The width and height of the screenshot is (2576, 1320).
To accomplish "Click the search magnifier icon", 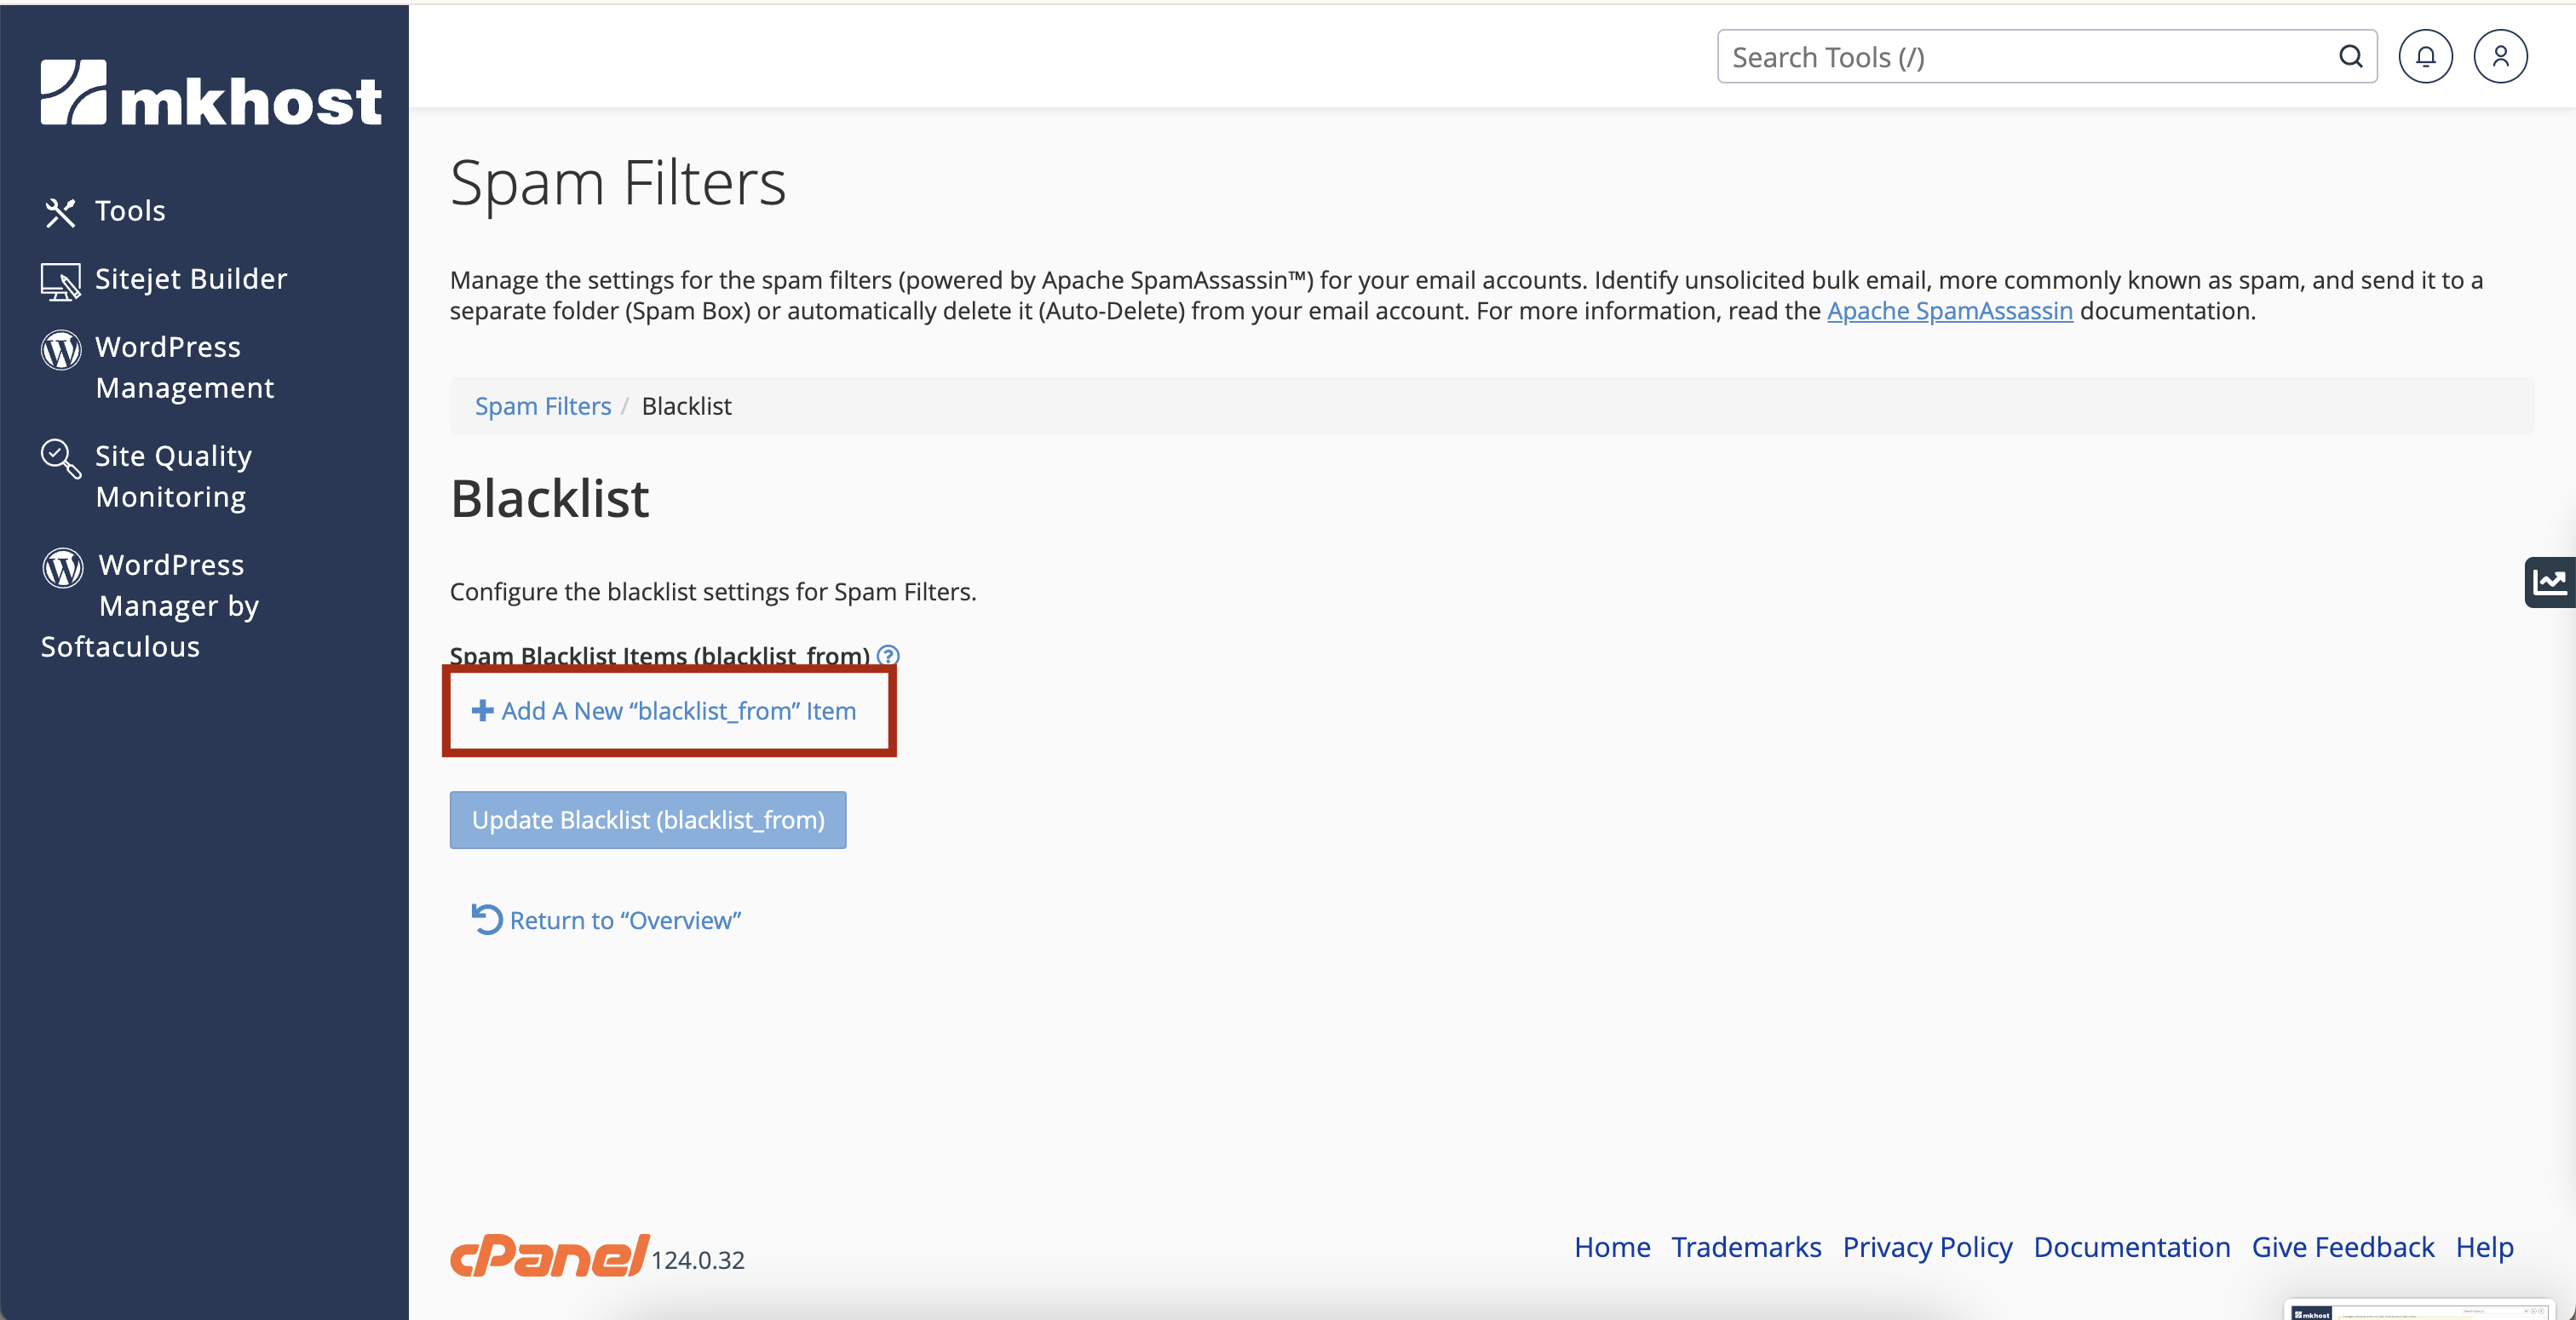I will click(2350, 57).
